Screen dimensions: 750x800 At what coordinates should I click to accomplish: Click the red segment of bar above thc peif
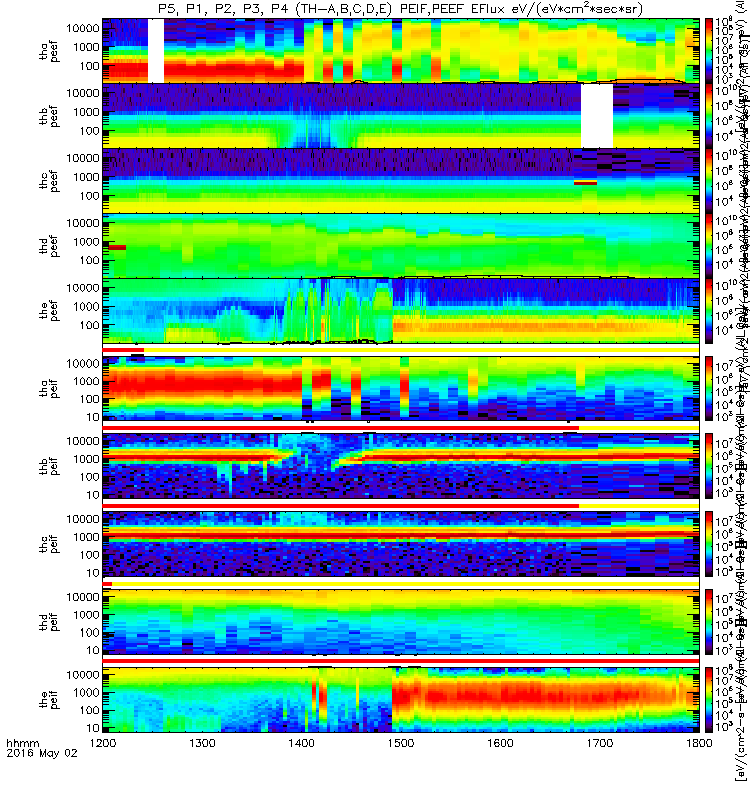(340, 506)
